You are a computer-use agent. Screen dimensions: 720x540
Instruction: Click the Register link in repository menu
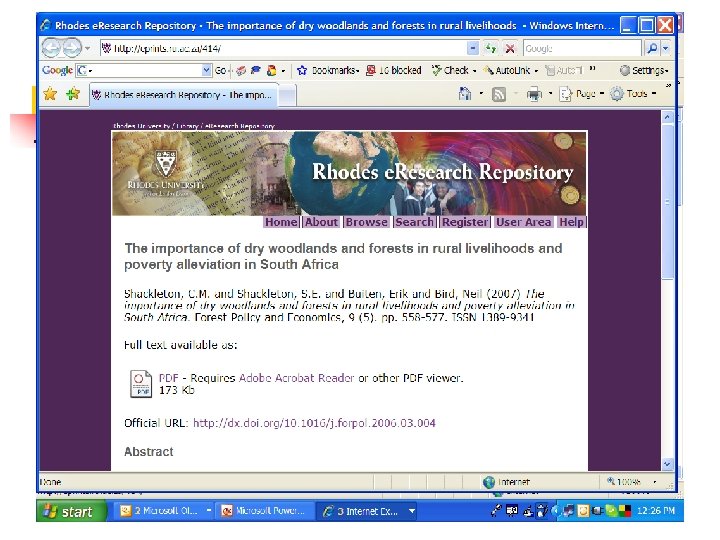click(465, 222)
